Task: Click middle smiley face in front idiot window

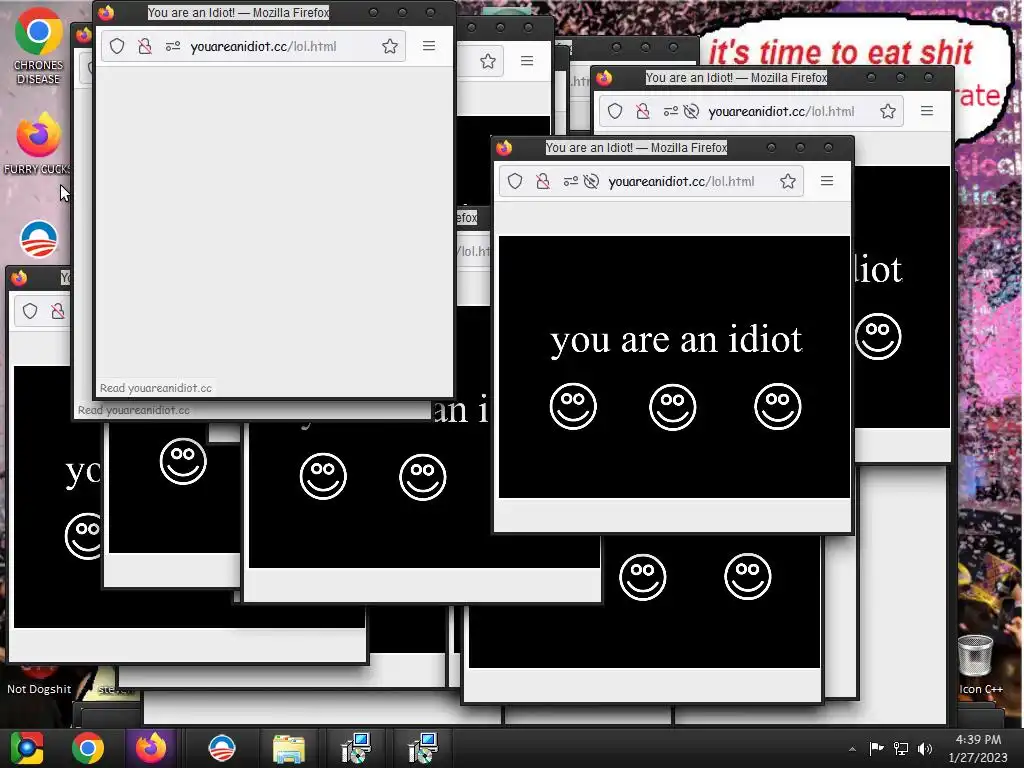Action: click(673, 407)
